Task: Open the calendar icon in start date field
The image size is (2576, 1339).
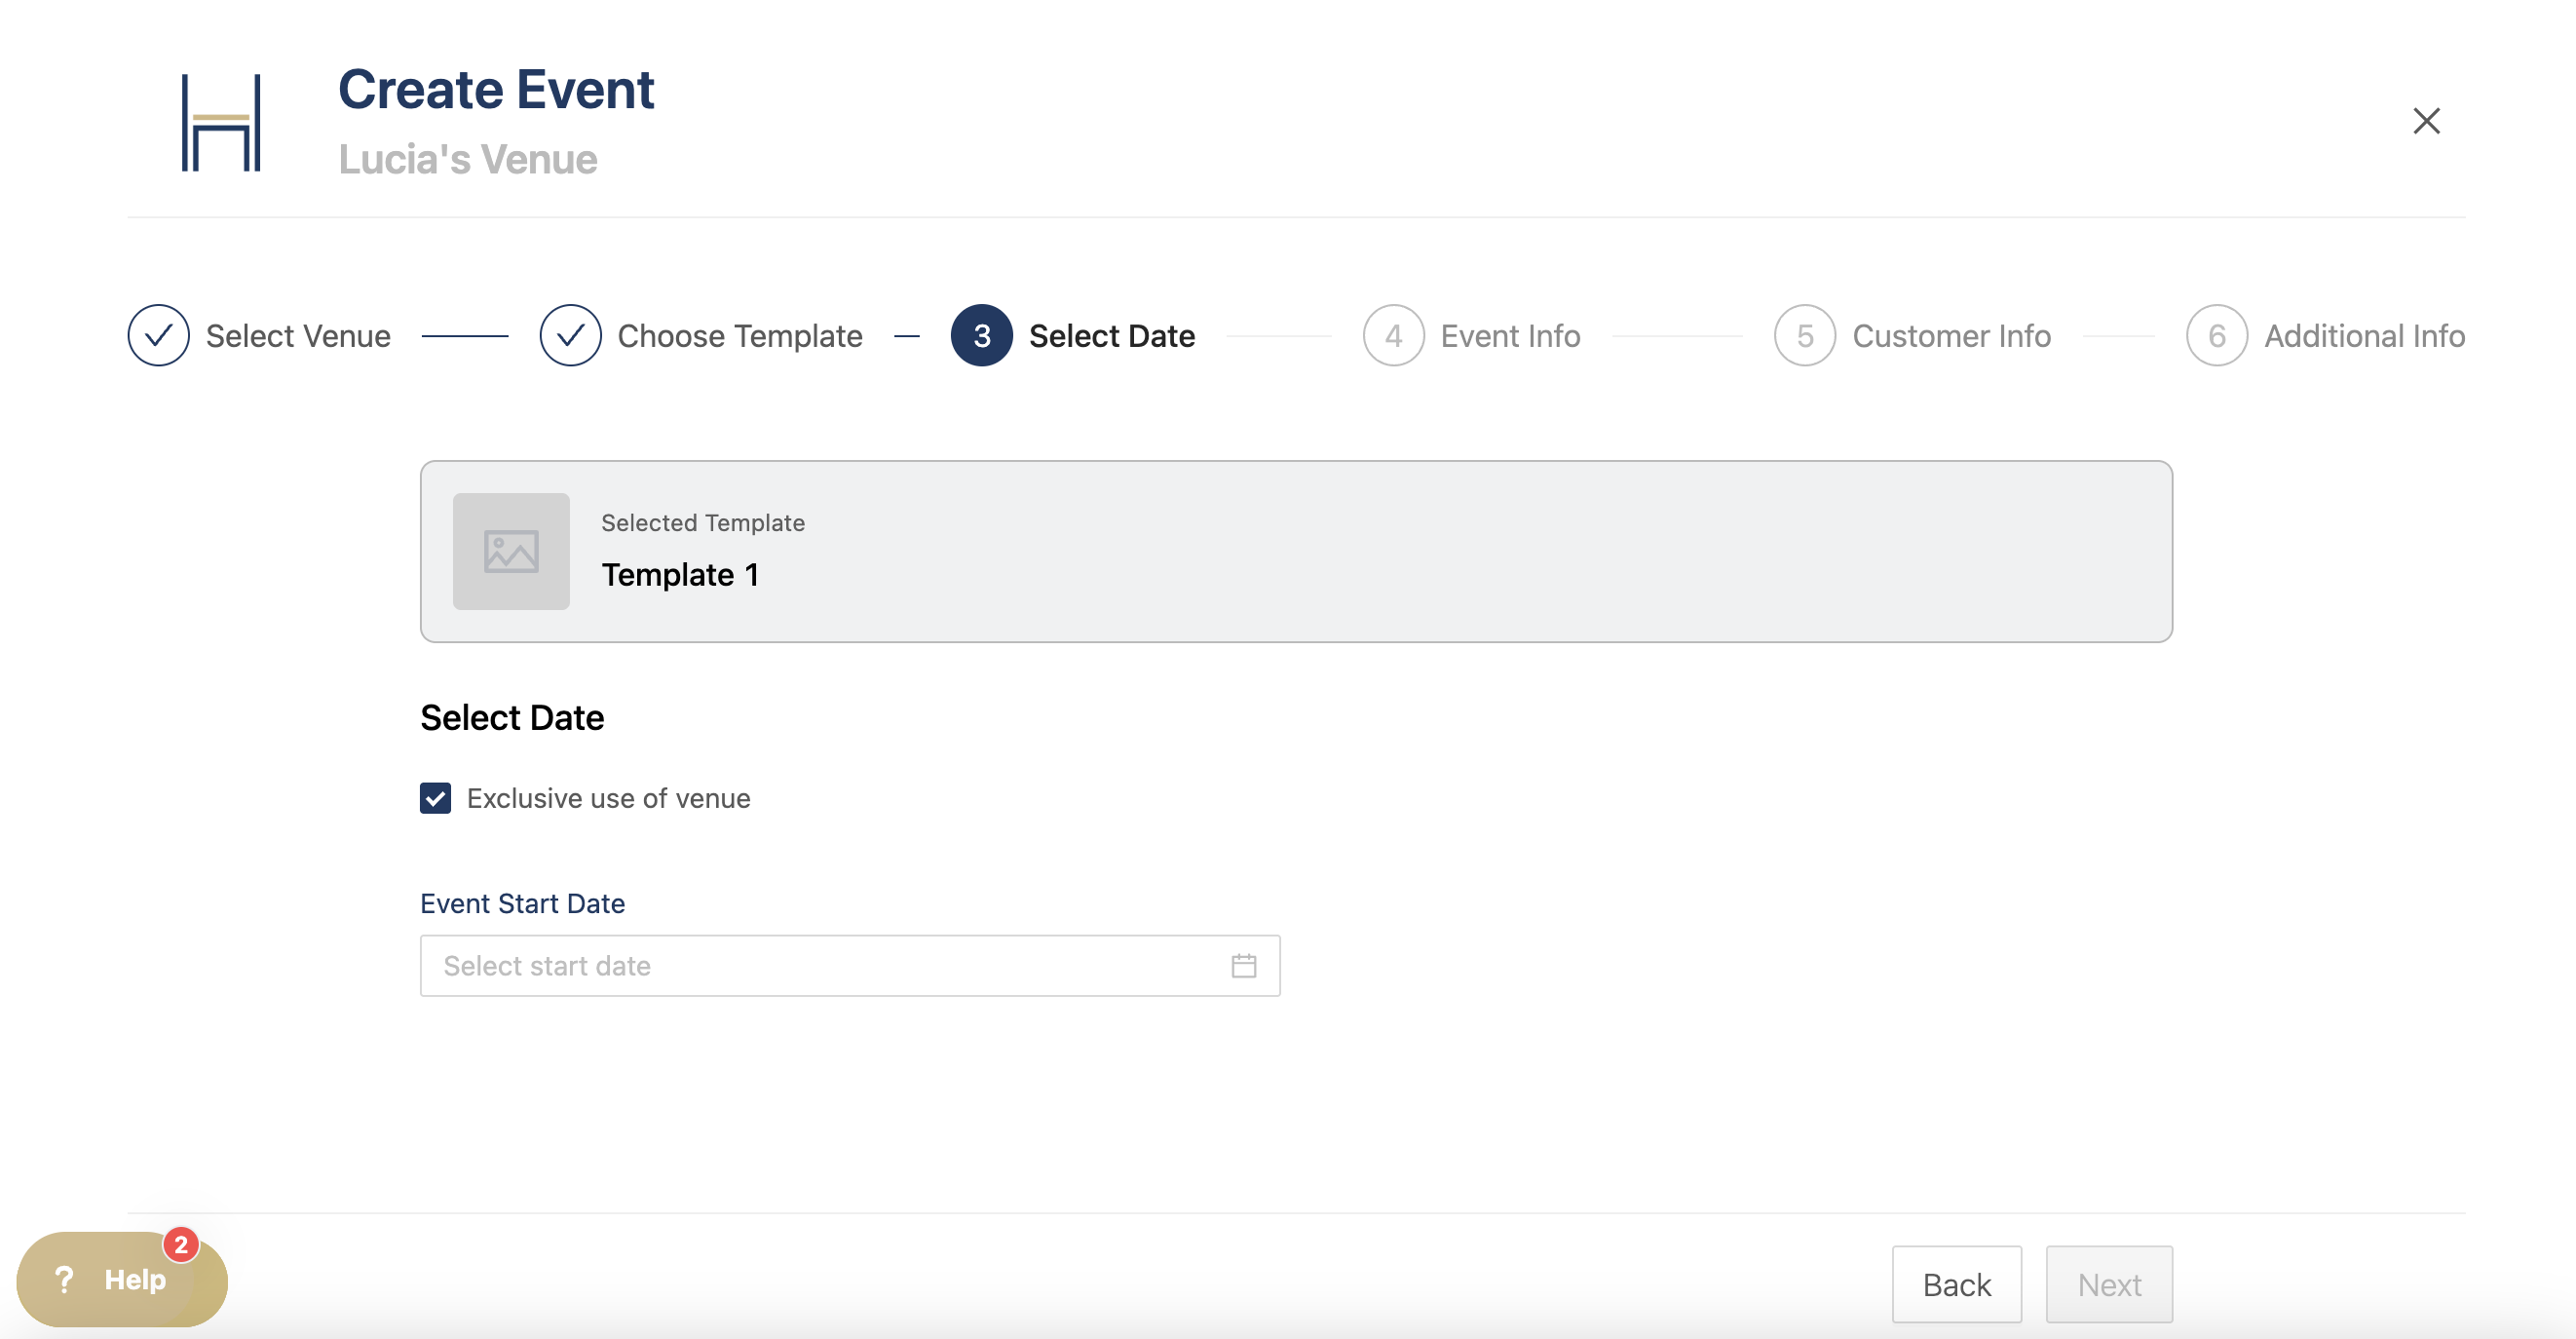Action: 1243,966
